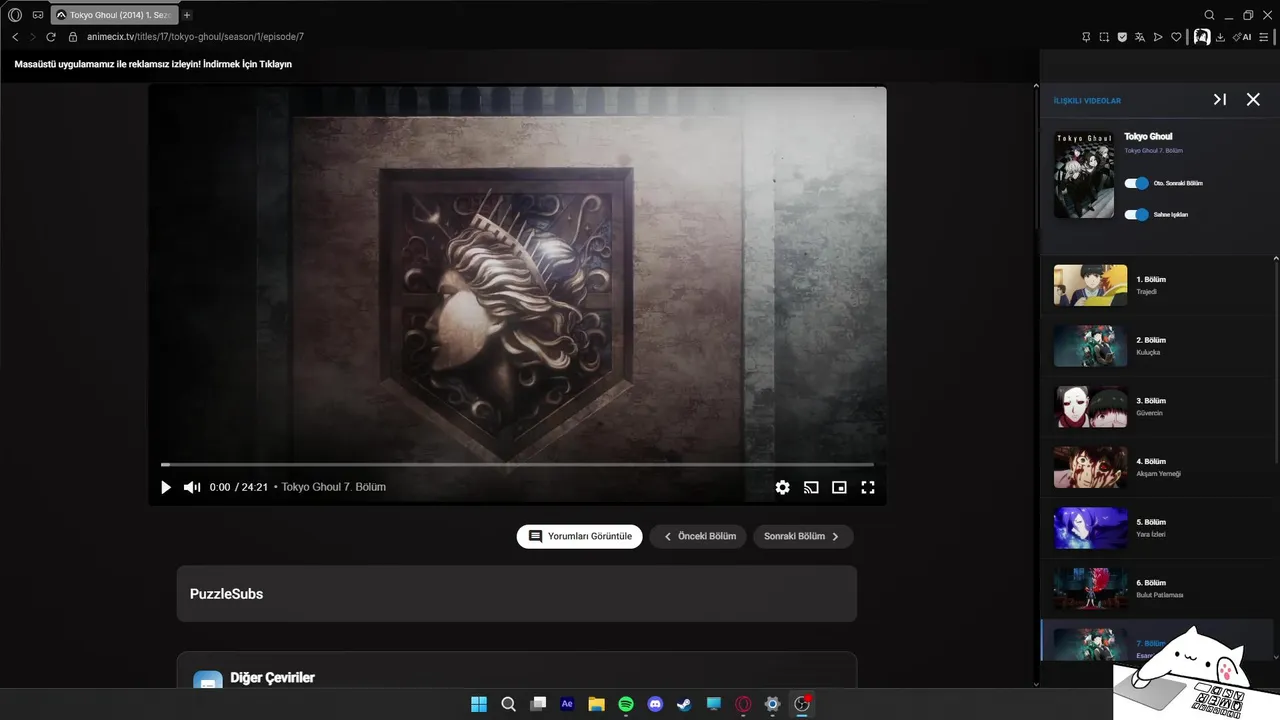1280x720 pixels.
Task: Click the Diğer Çeviriler heading
Action: 272,678
